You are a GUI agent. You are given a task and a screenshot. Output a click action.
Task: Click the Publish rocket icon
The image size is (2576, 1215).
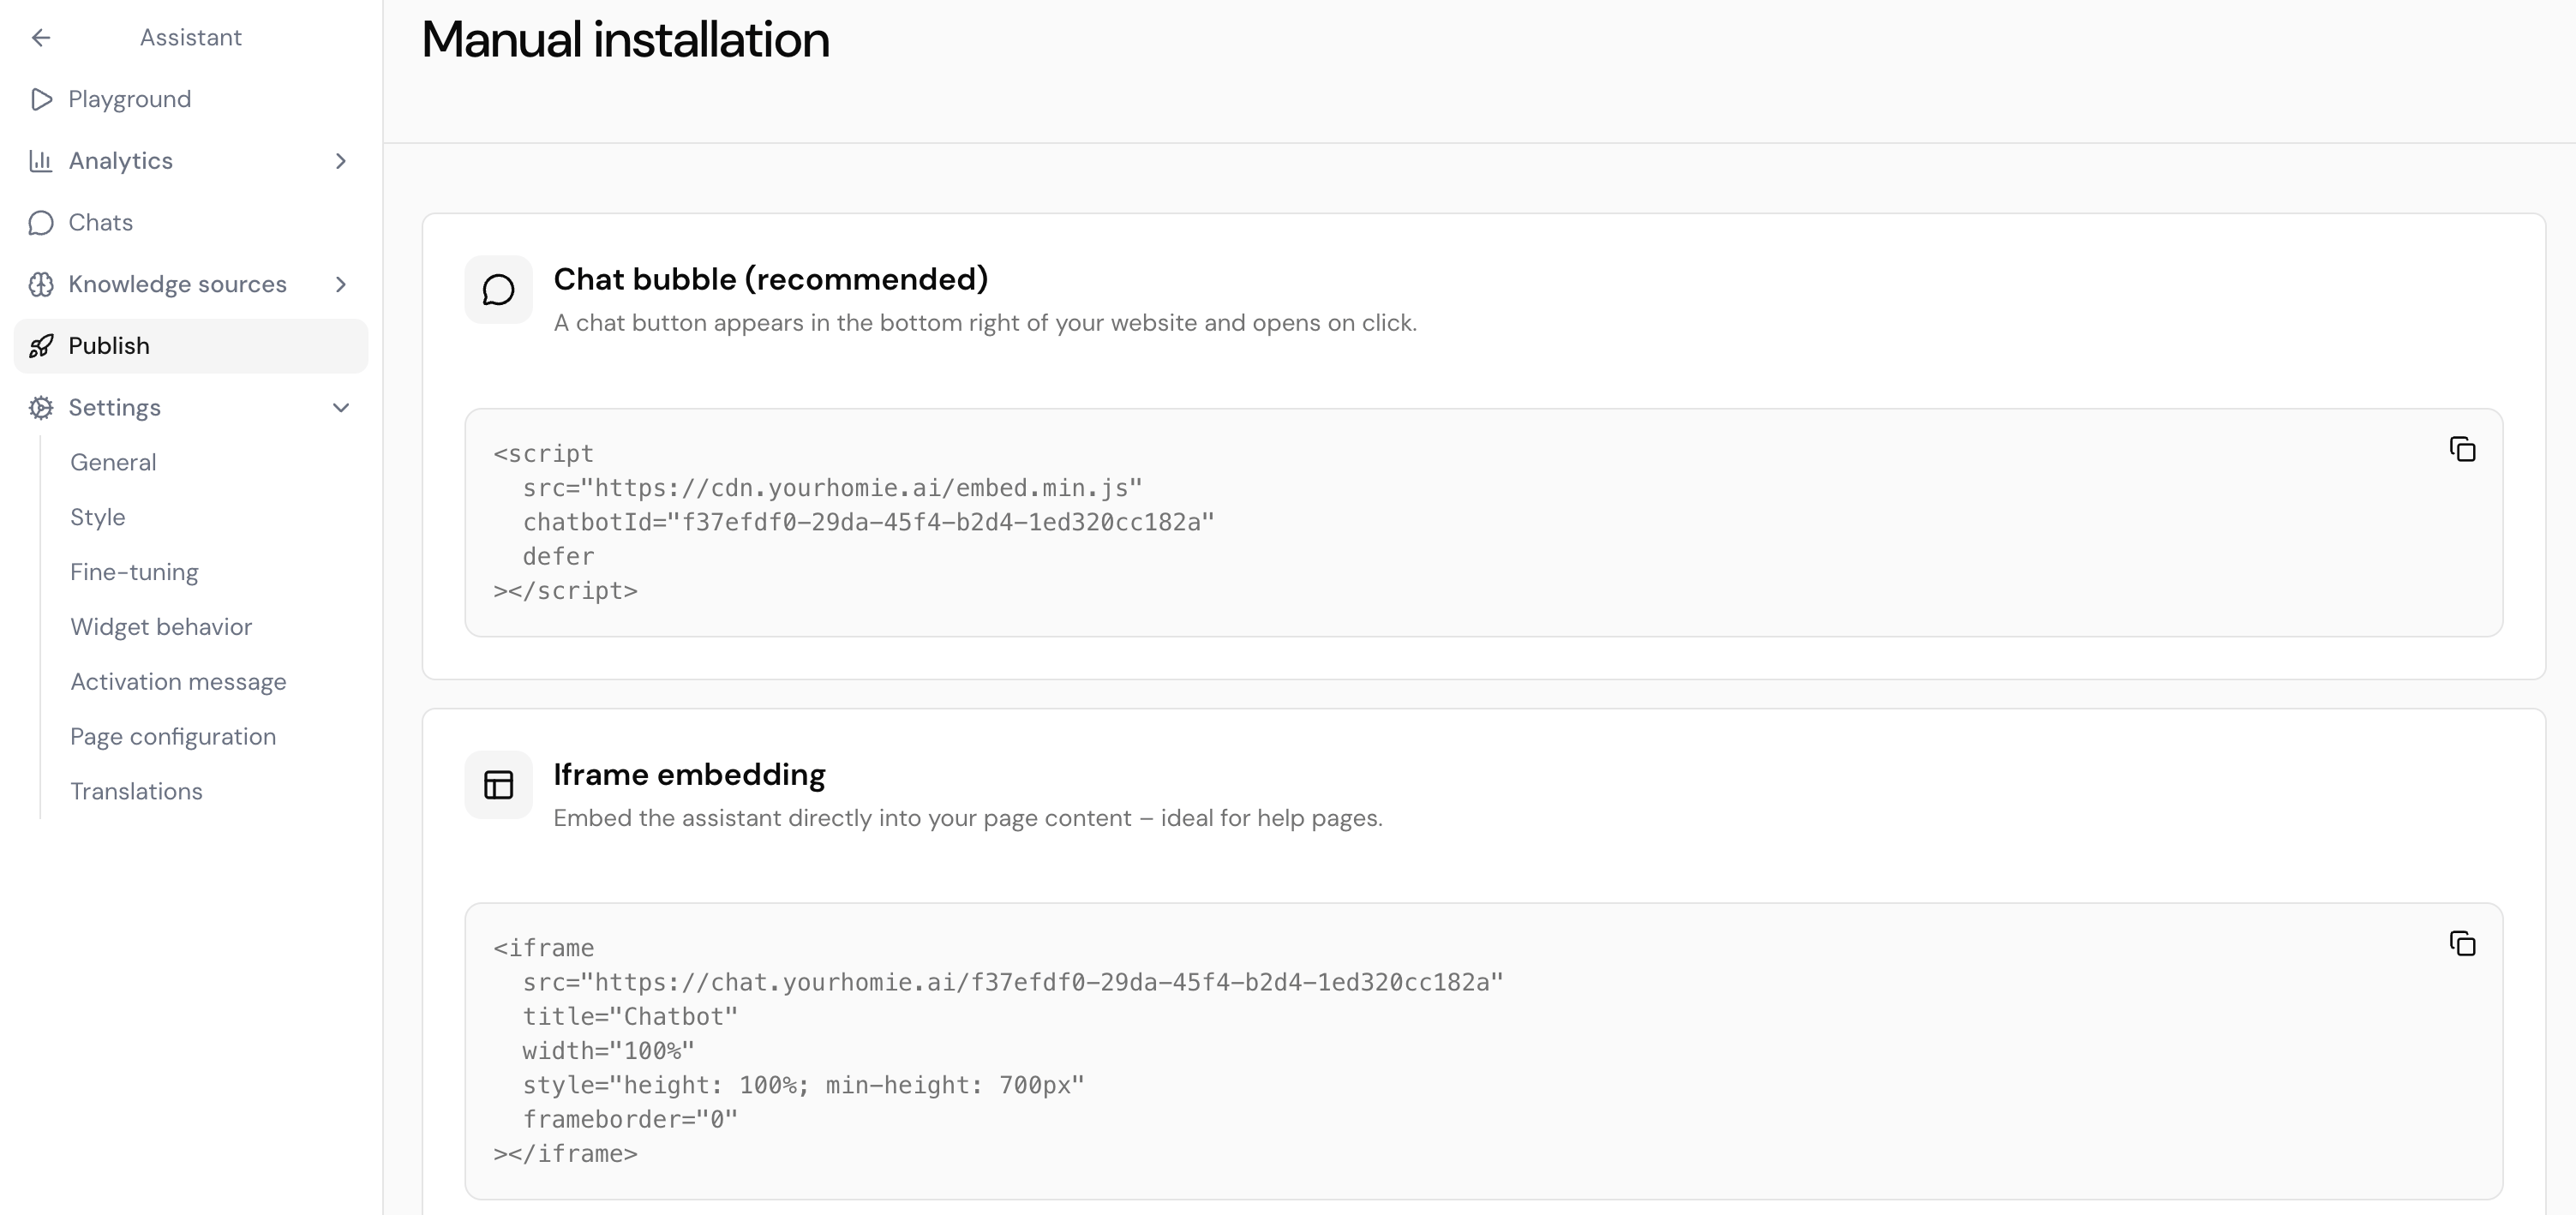click(x=41, y=346)
